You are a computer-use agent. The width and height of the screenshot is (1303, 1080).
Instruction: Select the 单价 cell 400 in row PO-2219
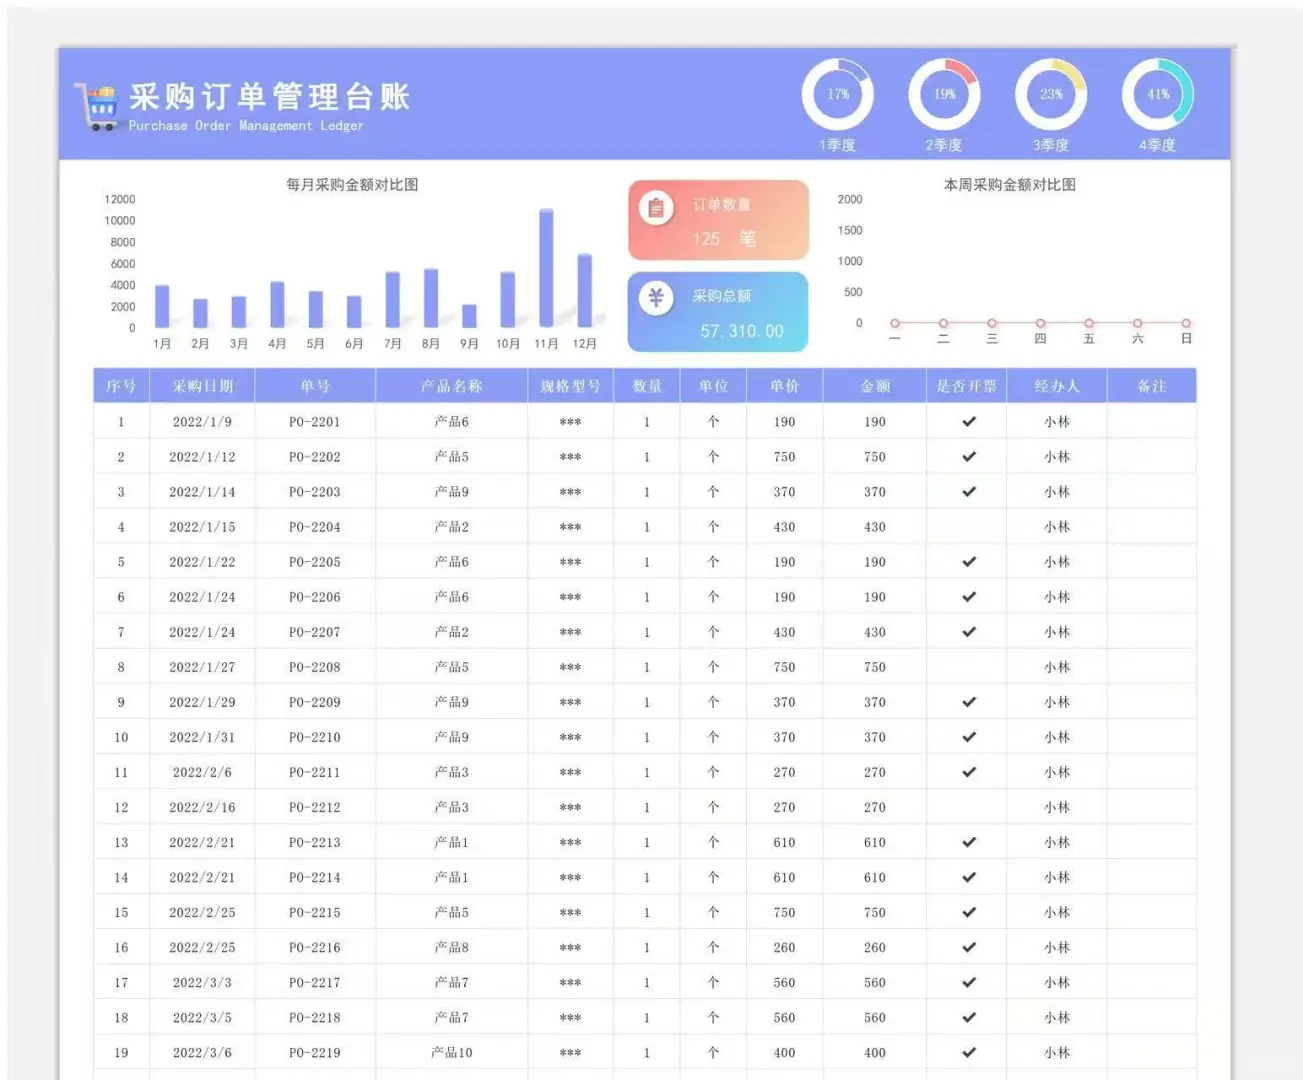click(784, 1052)
